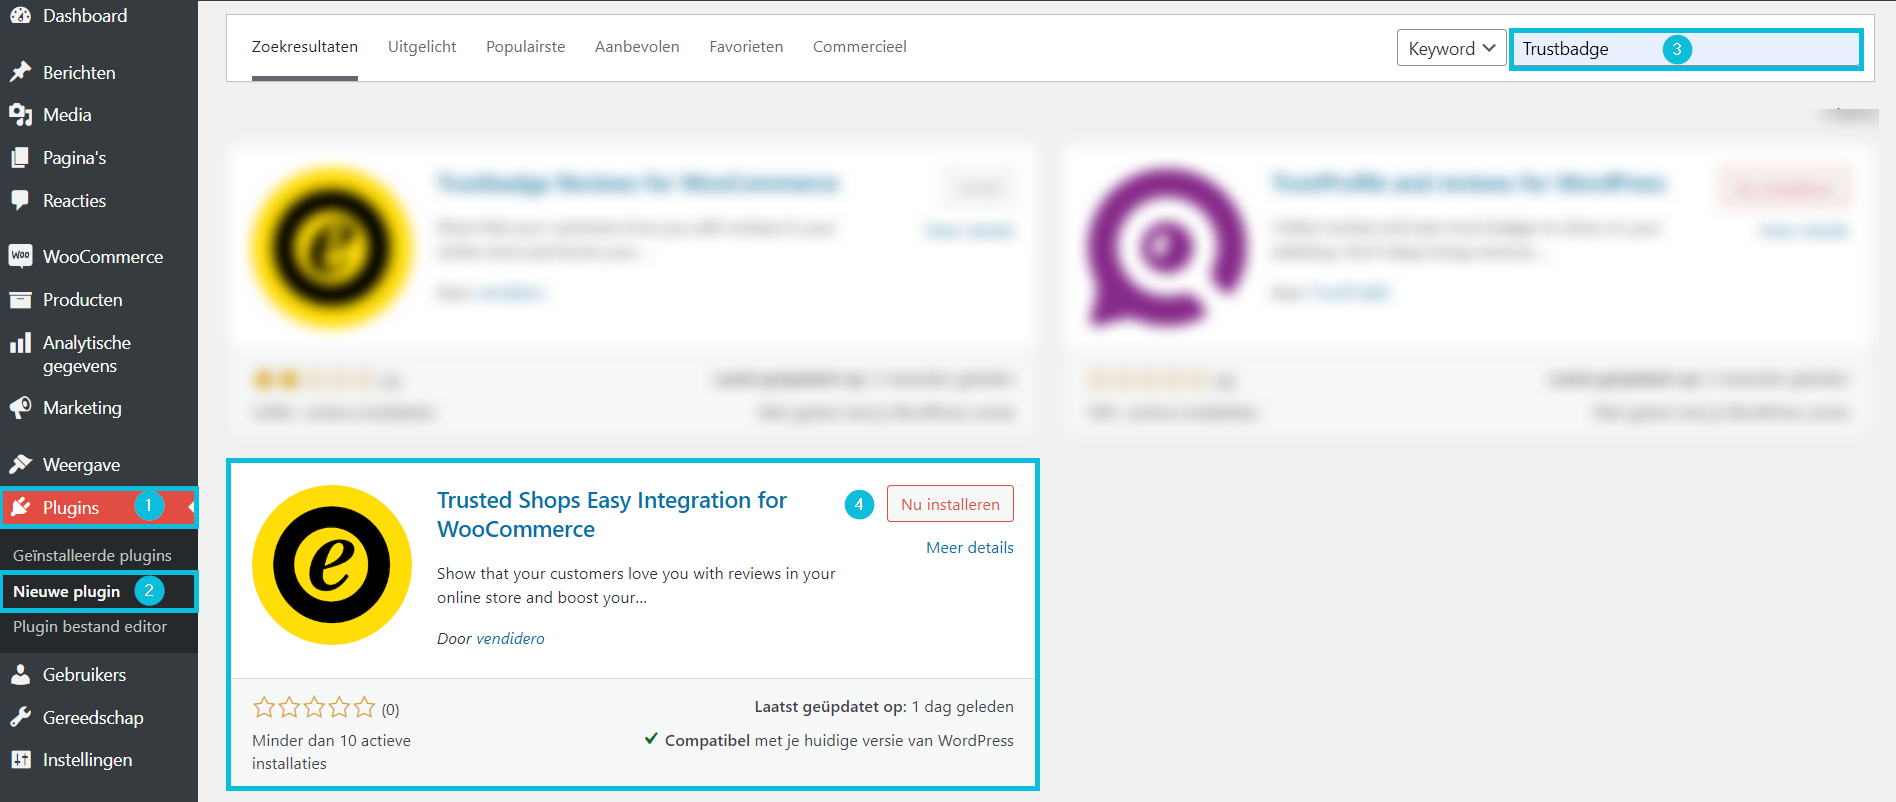Click the Berichten pin icon
The width and height of the screenshot is (1896, 802).
[20, 72]
